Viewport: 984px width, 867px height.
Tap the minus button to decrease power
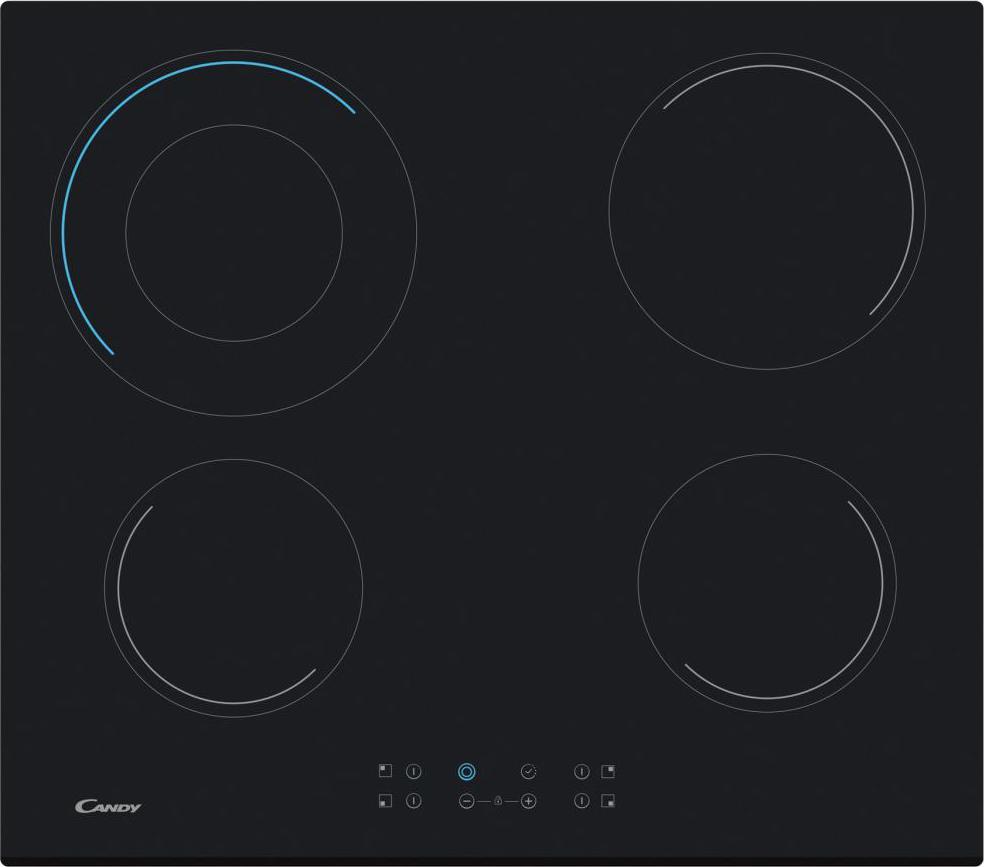click(x=466, y=801)
